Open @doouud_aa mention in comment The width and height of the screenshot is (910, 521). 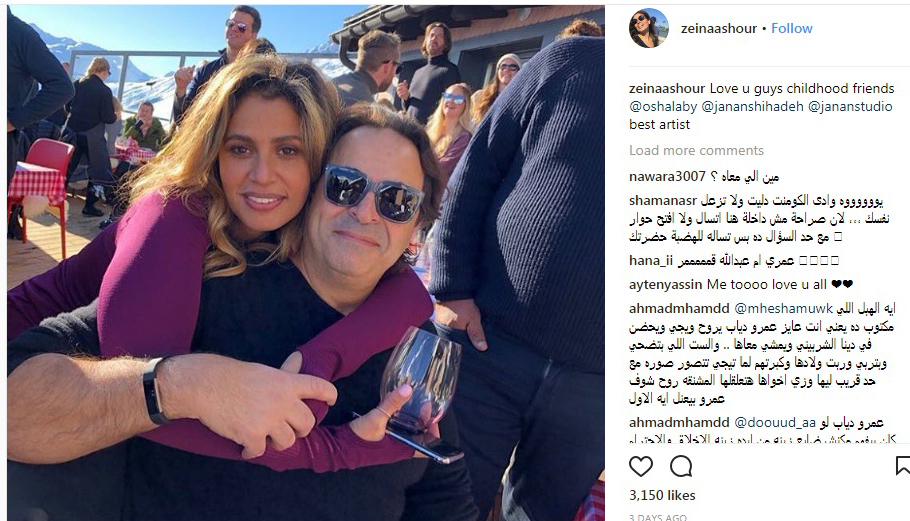[775, 422]
